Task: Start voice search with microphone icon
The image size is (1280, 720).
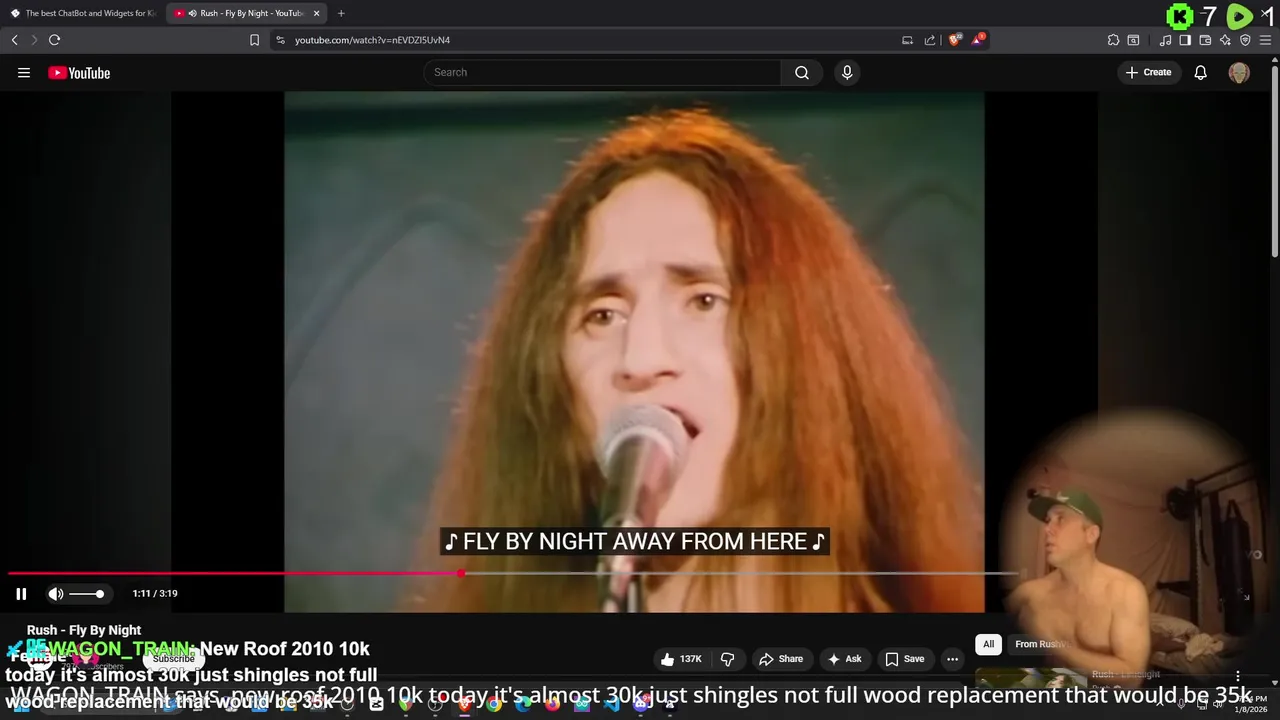Action: 847,72
